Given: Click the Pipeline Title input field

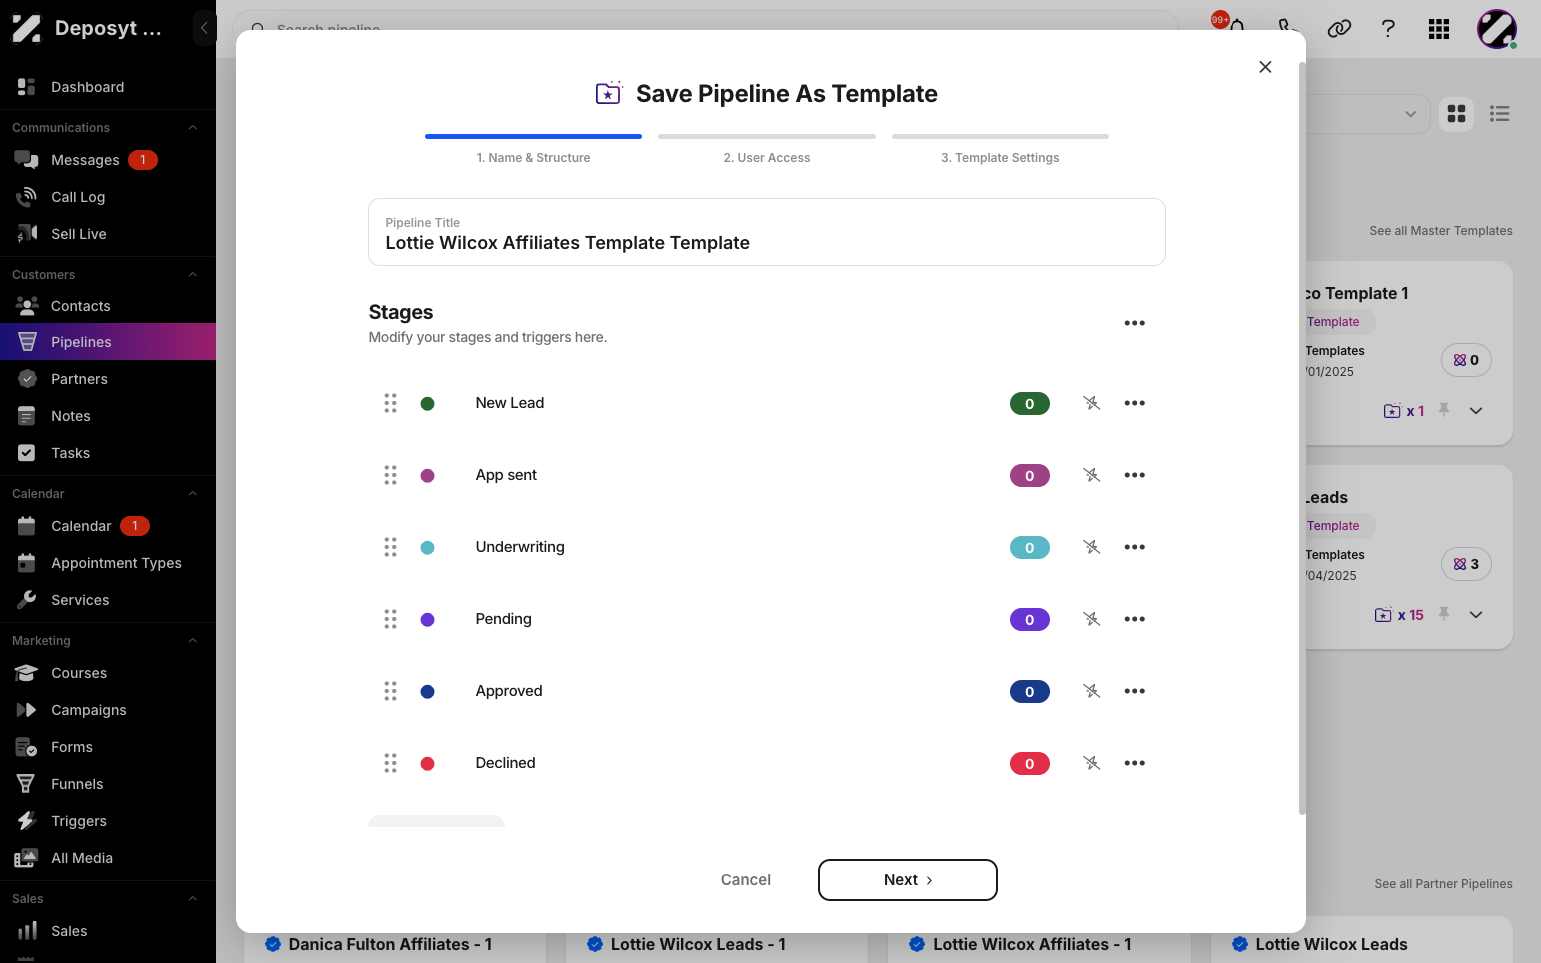Looking at the screenshot, I should [767, 232].
